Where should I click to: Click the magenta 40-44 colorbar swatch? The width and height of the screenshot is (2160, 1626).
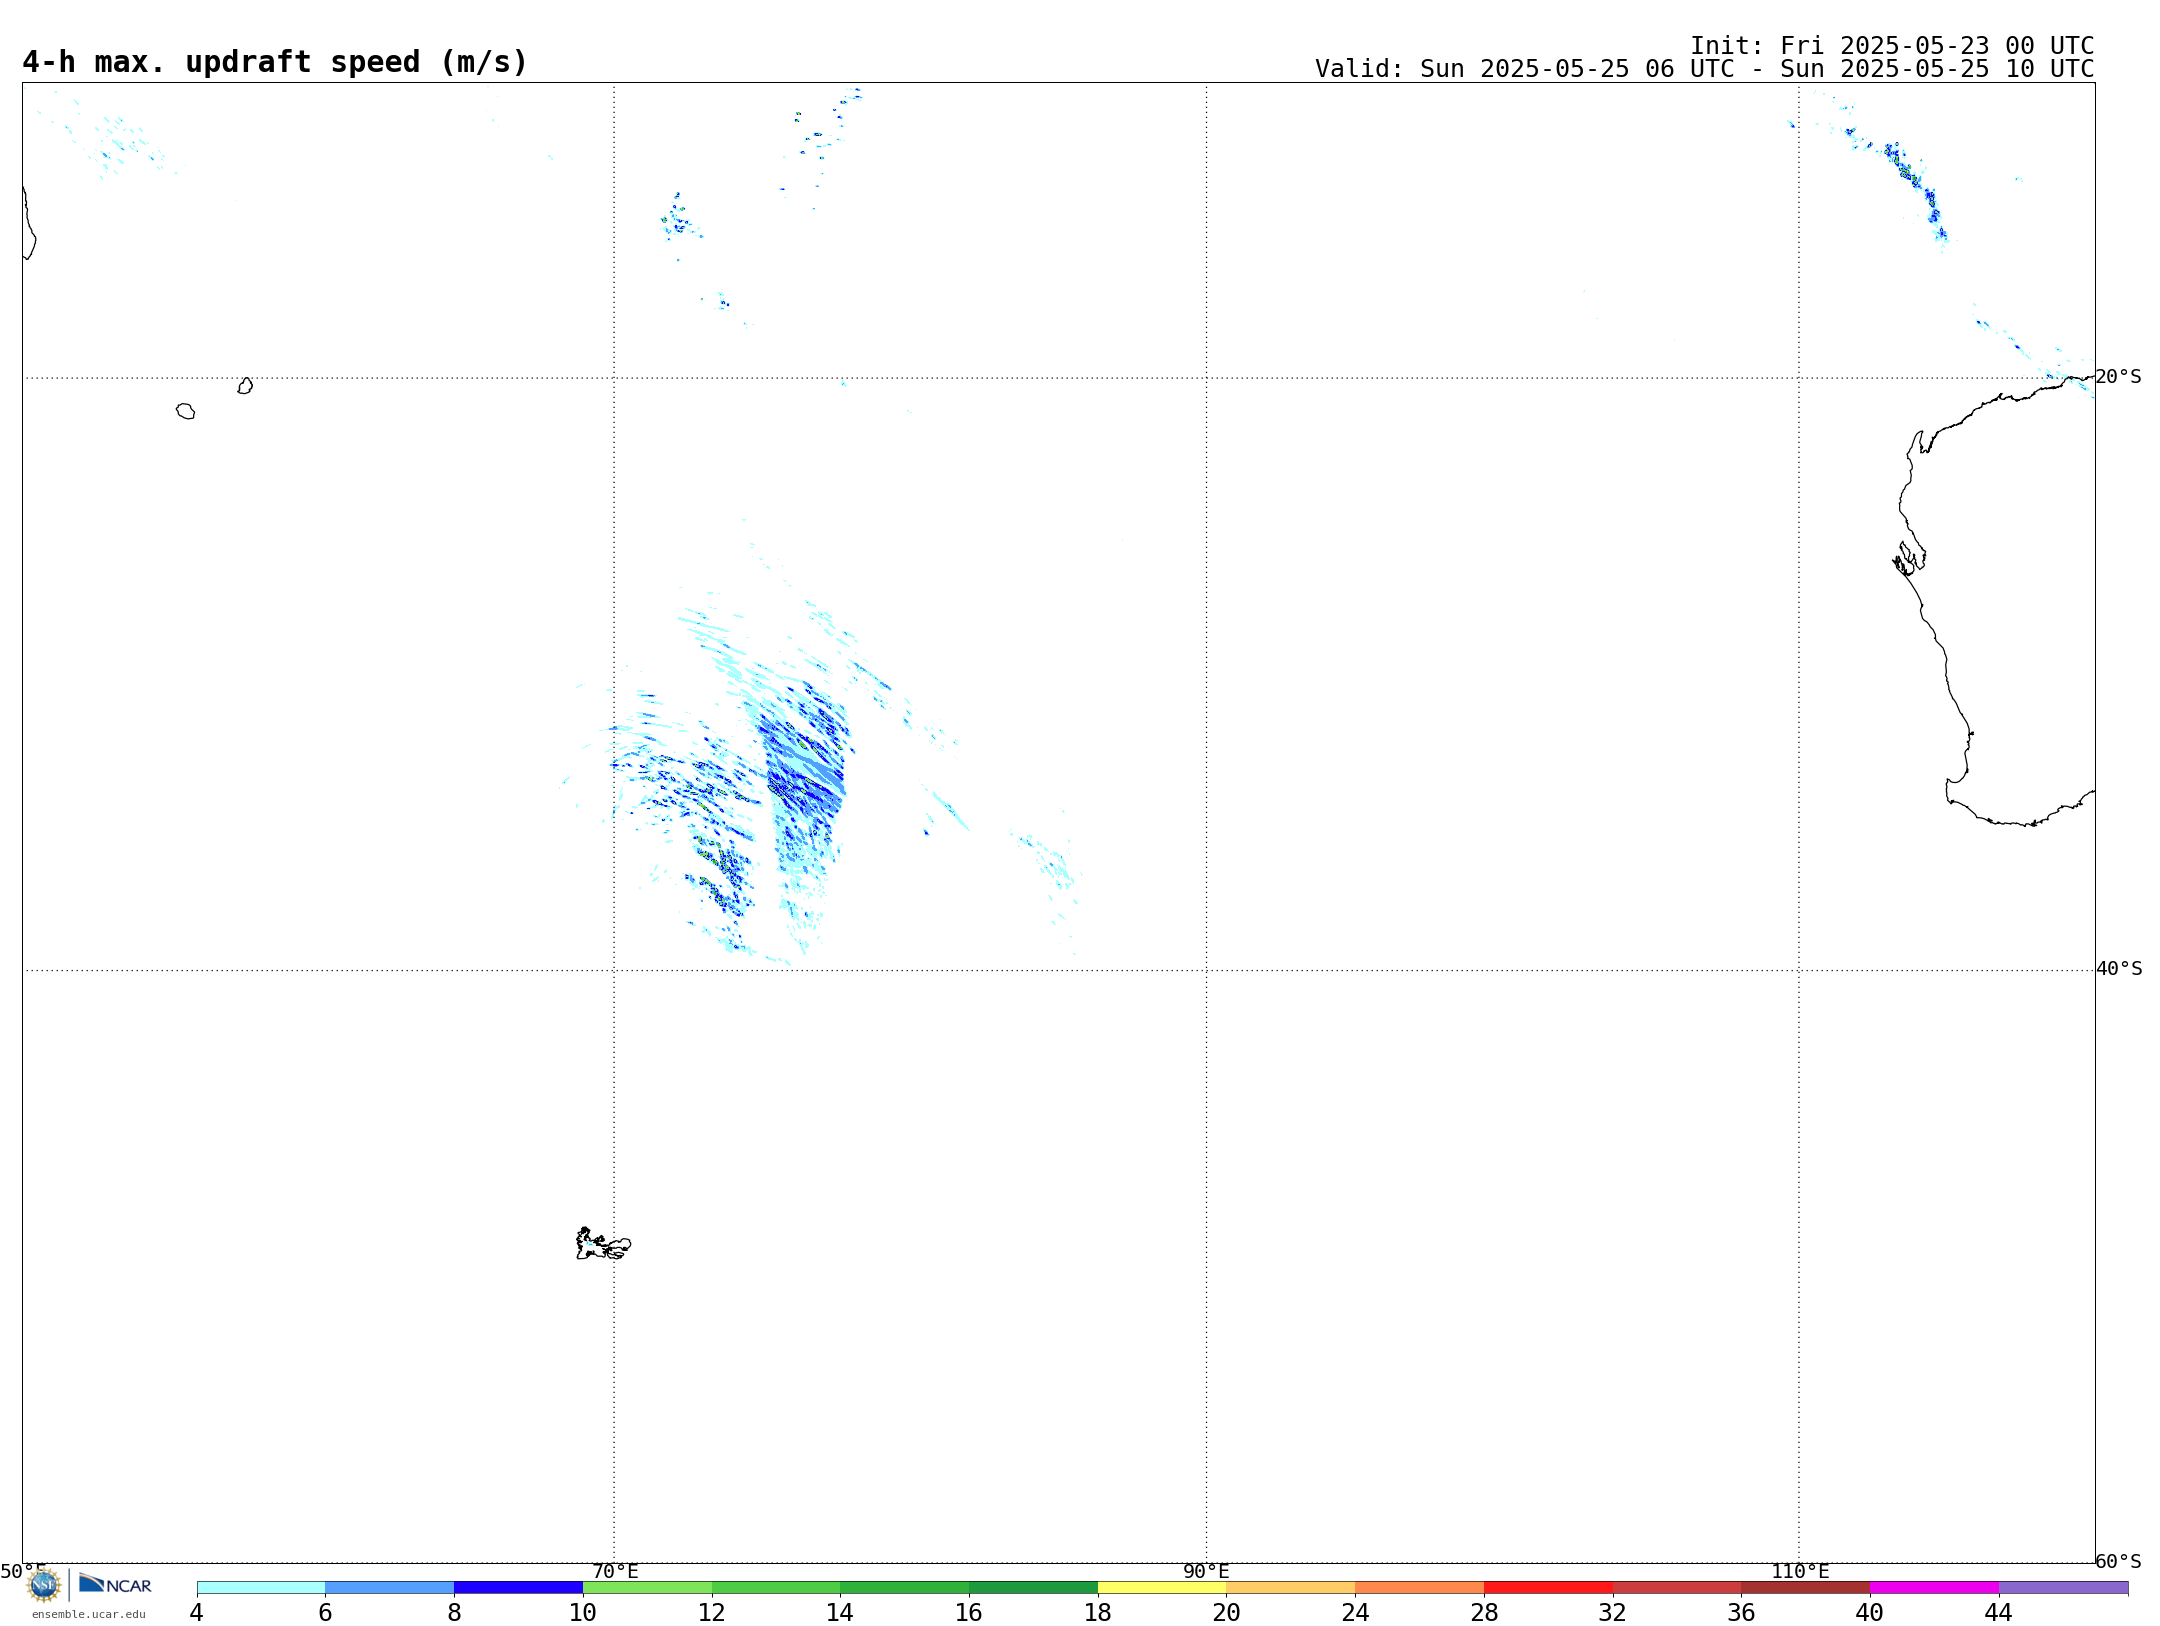tap(1935, 1588)
